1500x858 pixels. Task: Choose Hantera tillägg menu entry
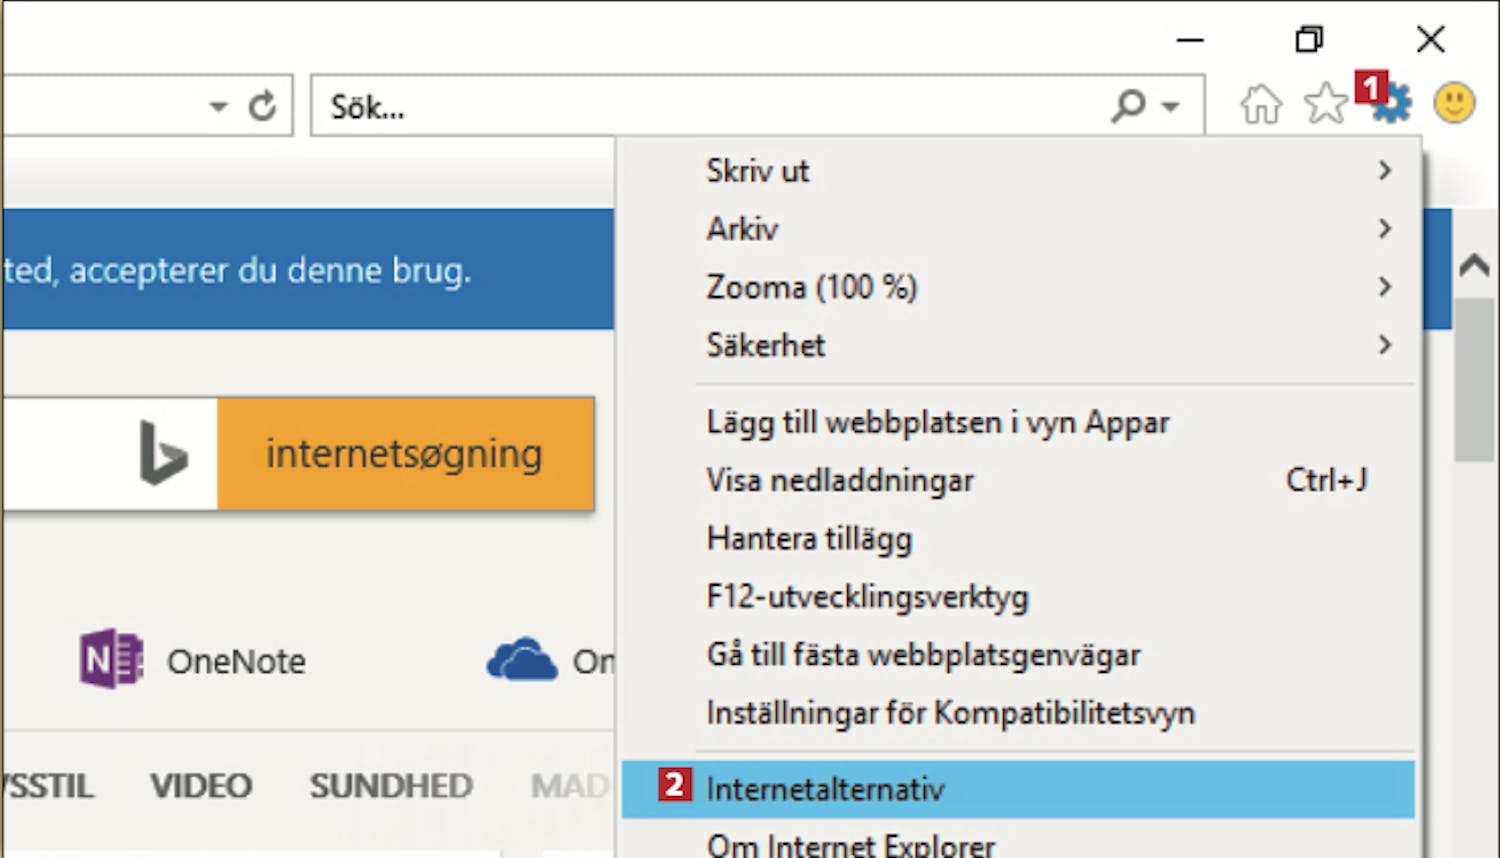coord(810,539)
